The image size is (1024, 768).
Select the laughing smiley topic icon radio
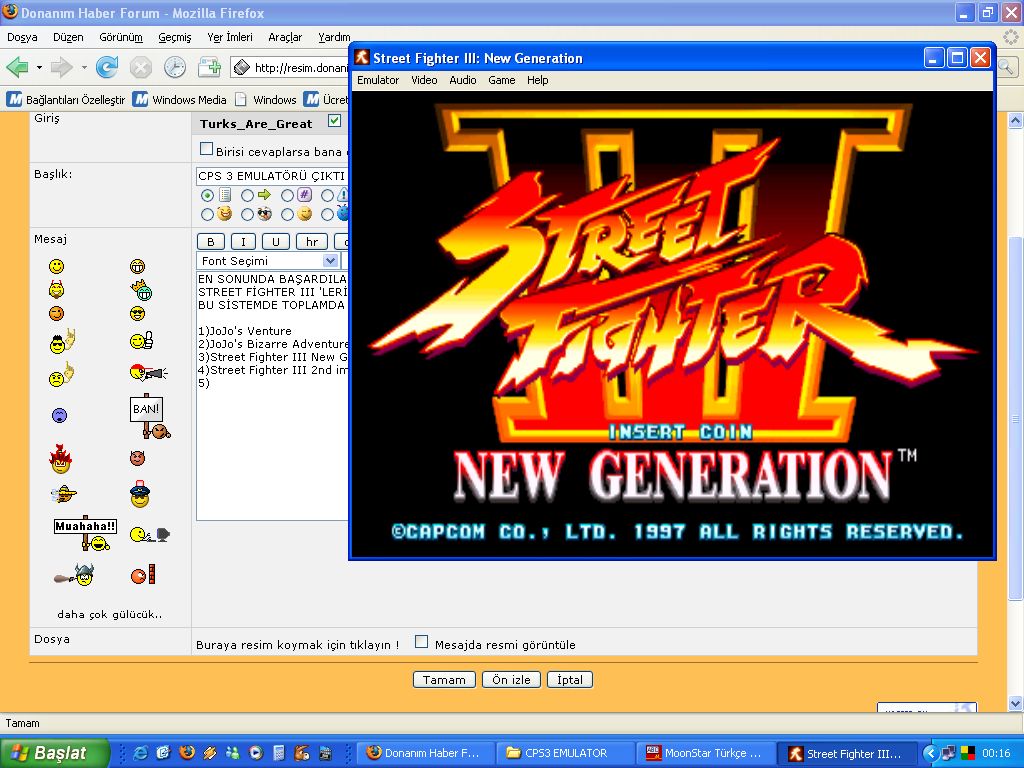(207, 214)
